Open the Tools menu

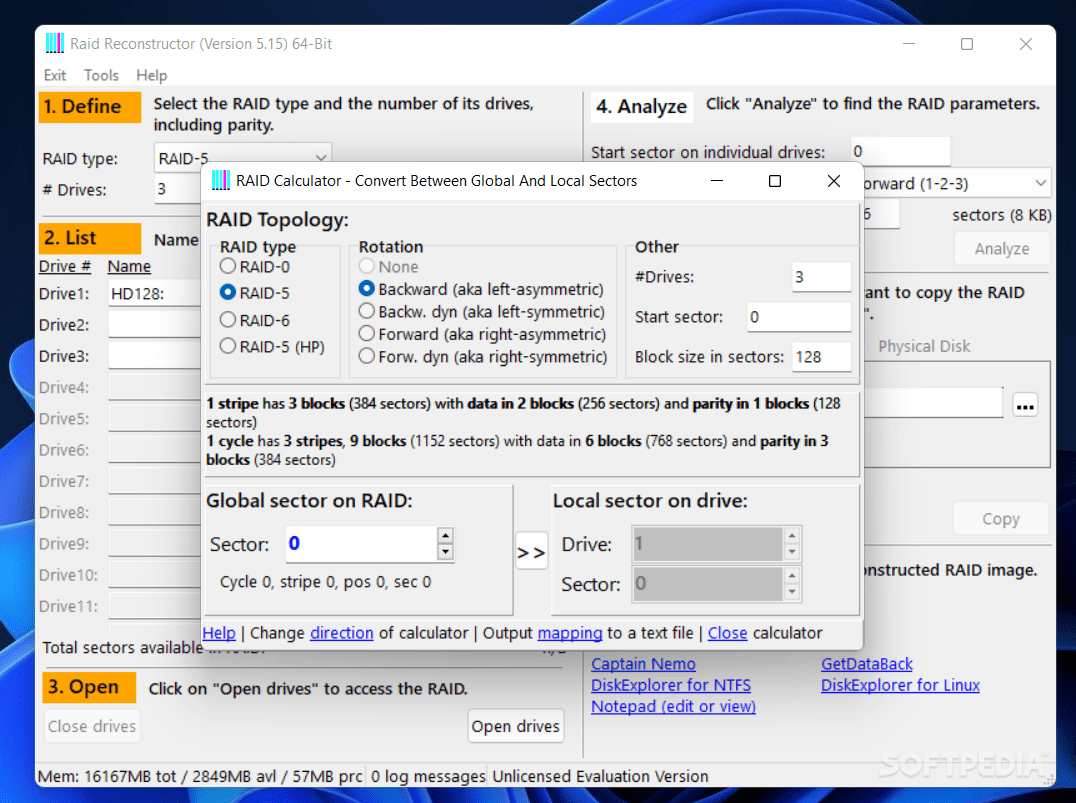pyautogui.click(x=101, y=75)
